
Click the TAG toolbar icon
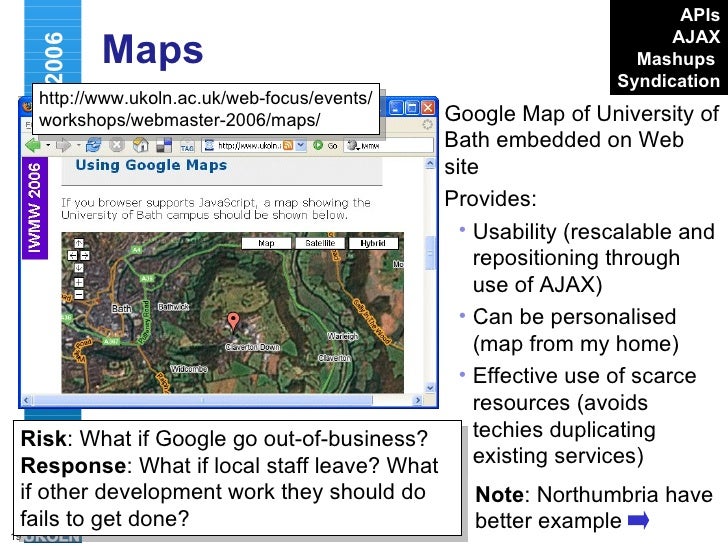point(187,146)
